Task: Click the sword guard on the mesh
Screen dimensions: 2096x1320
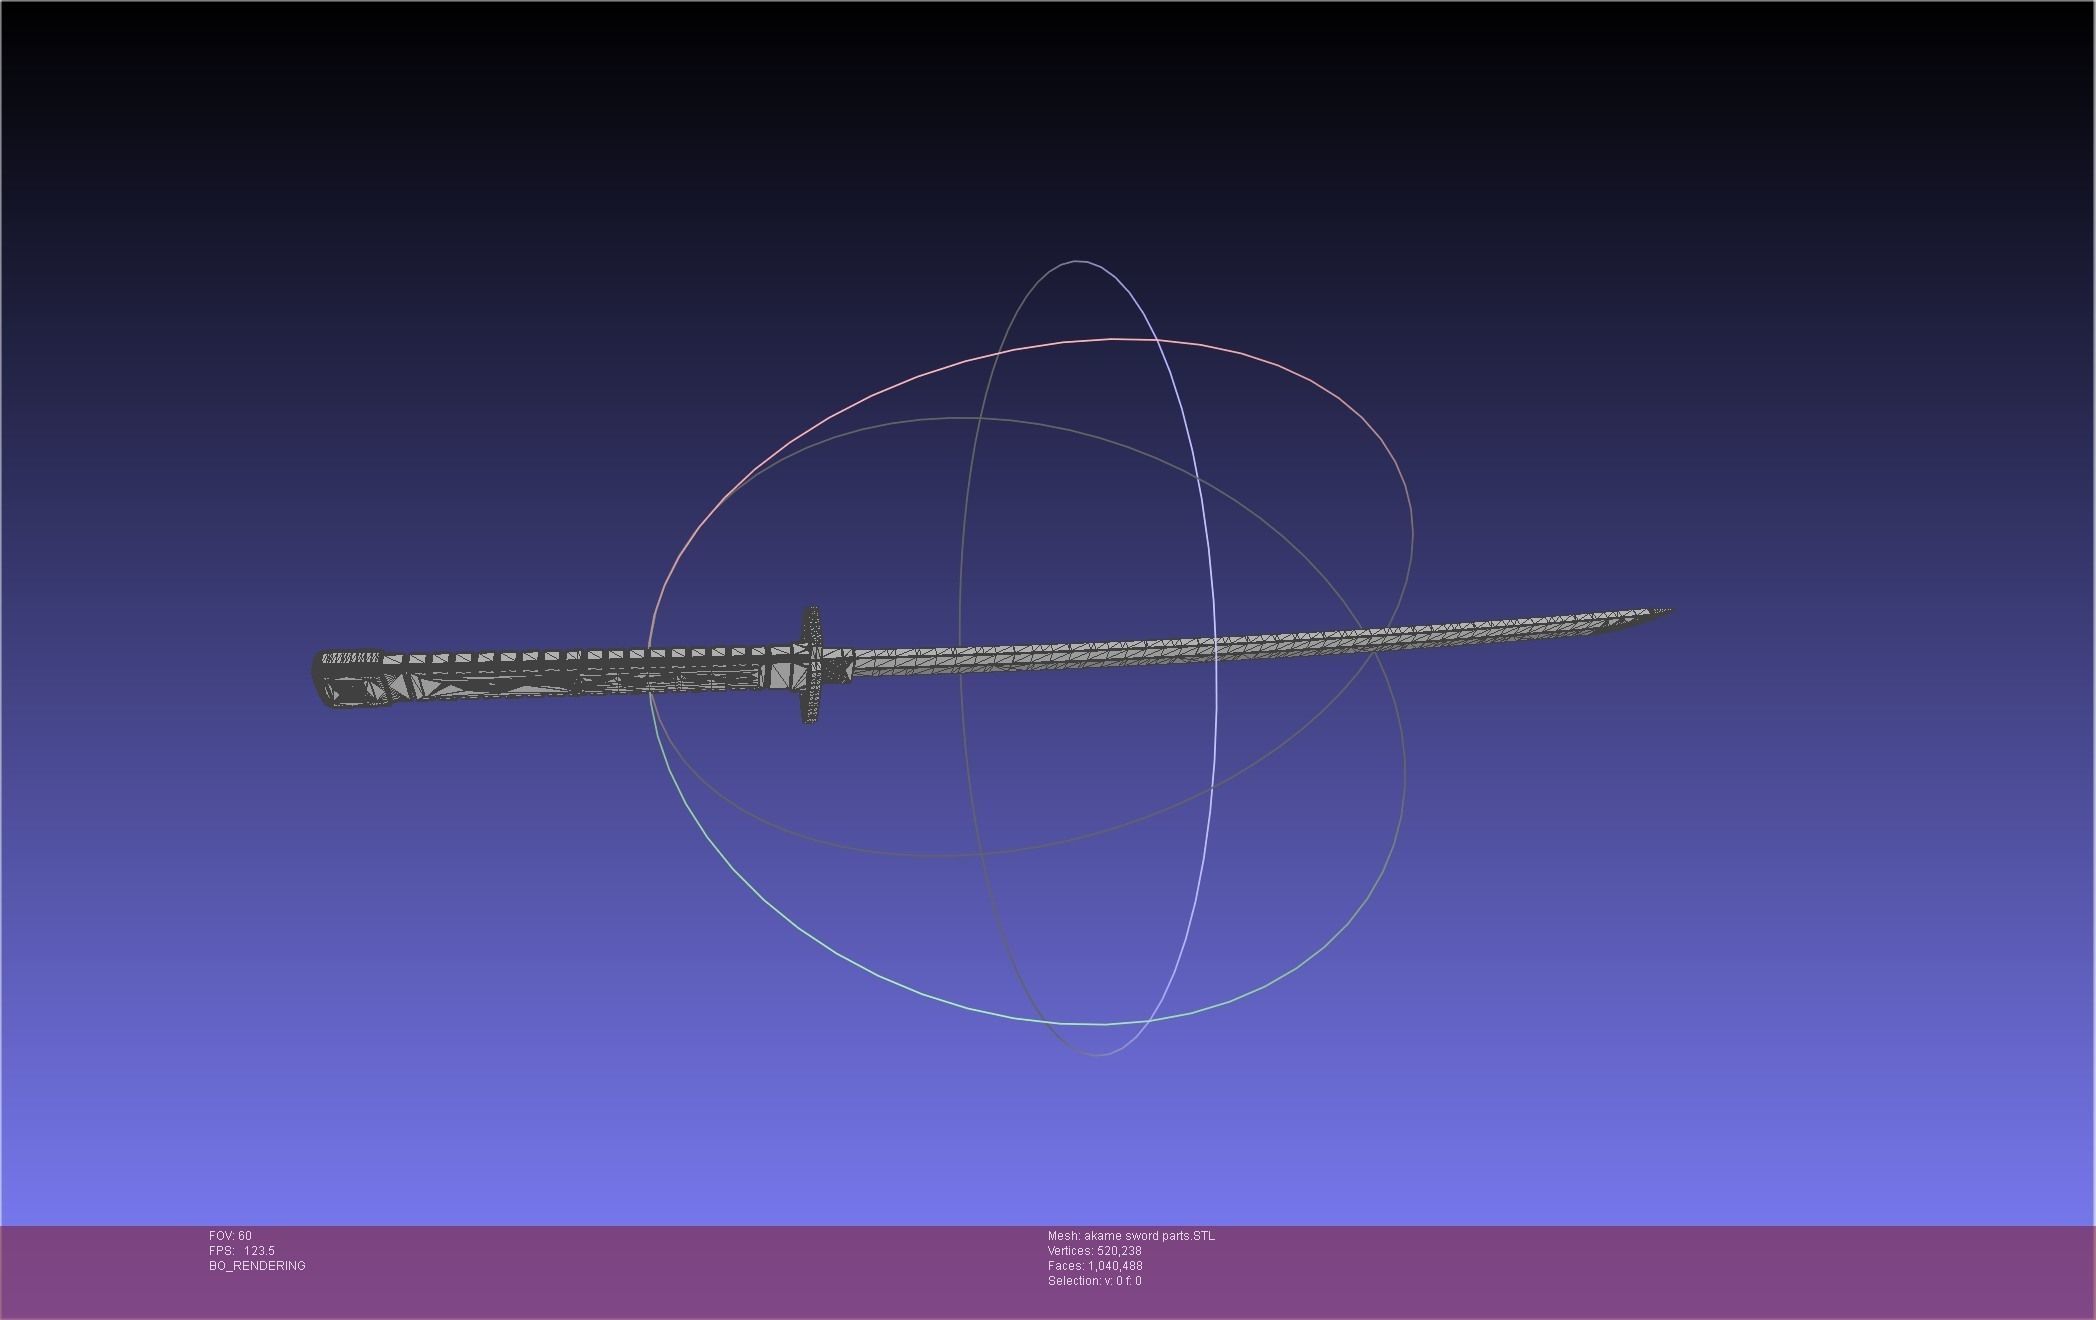Action: pos(812,665)
